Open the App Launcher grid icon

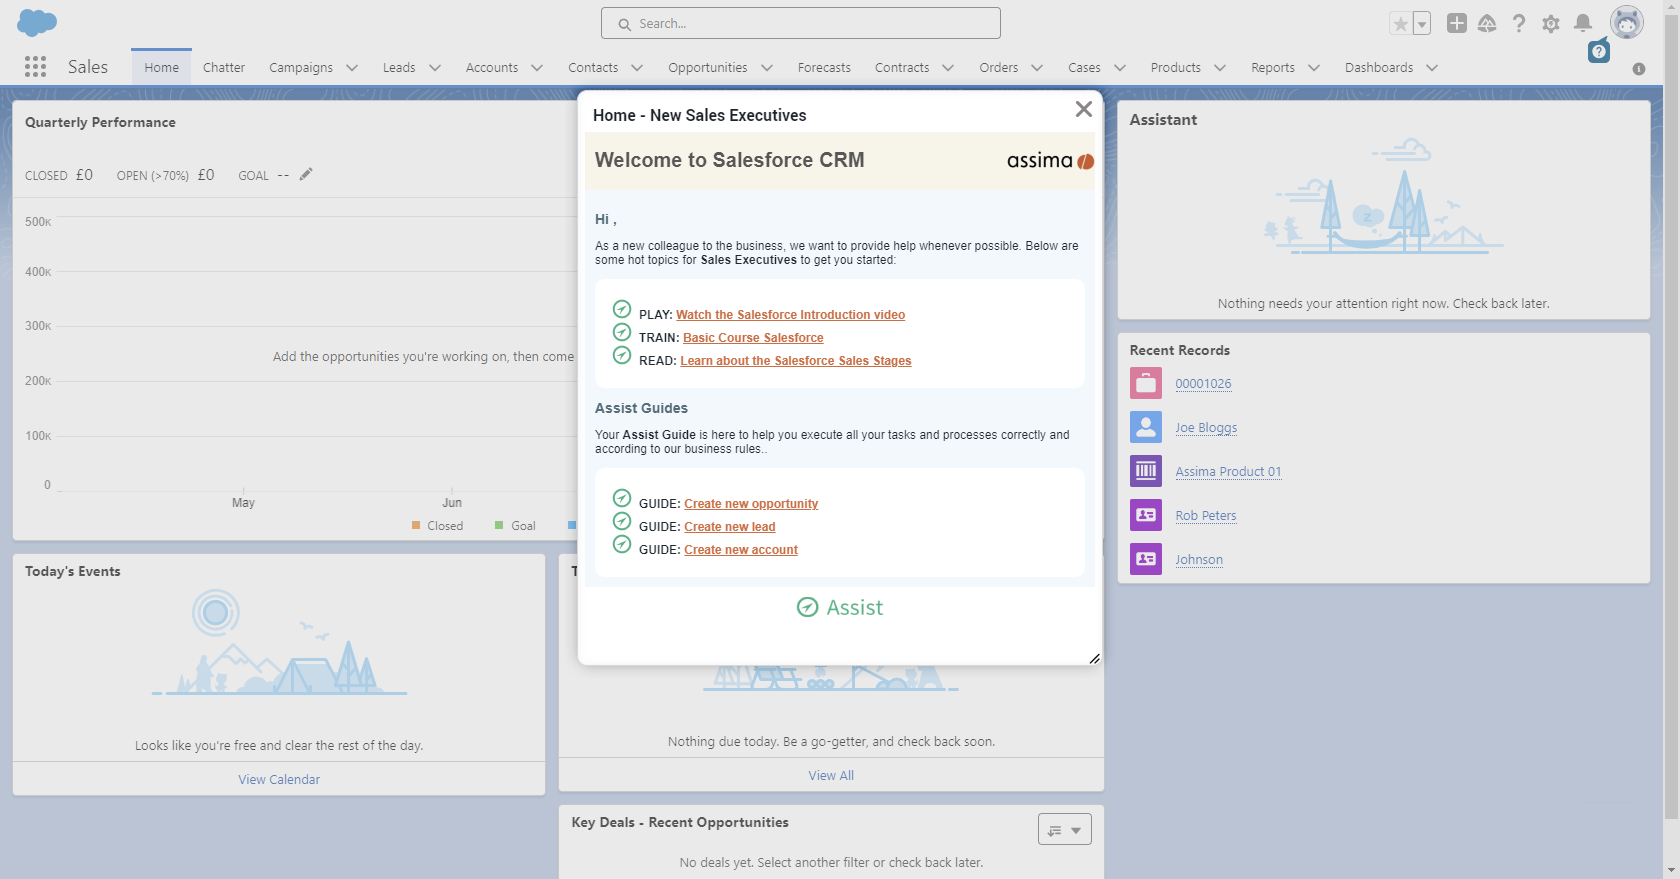(35, 67)
